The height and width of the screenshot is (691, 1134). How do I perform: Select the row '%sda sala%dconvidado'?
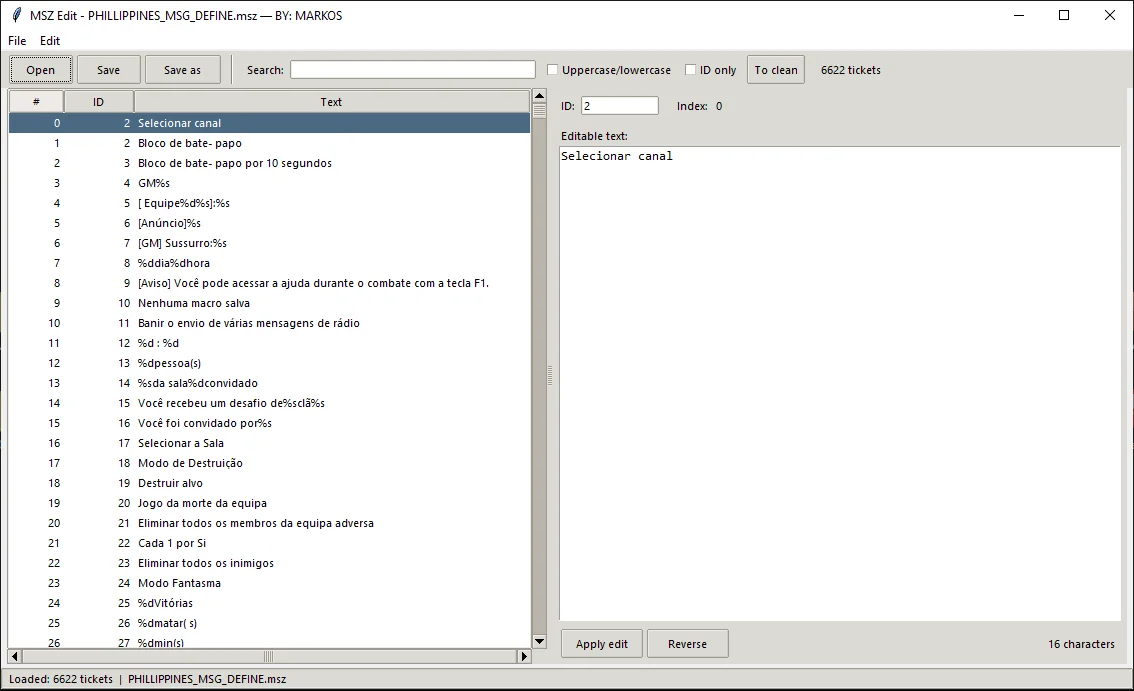coord(269,383)
